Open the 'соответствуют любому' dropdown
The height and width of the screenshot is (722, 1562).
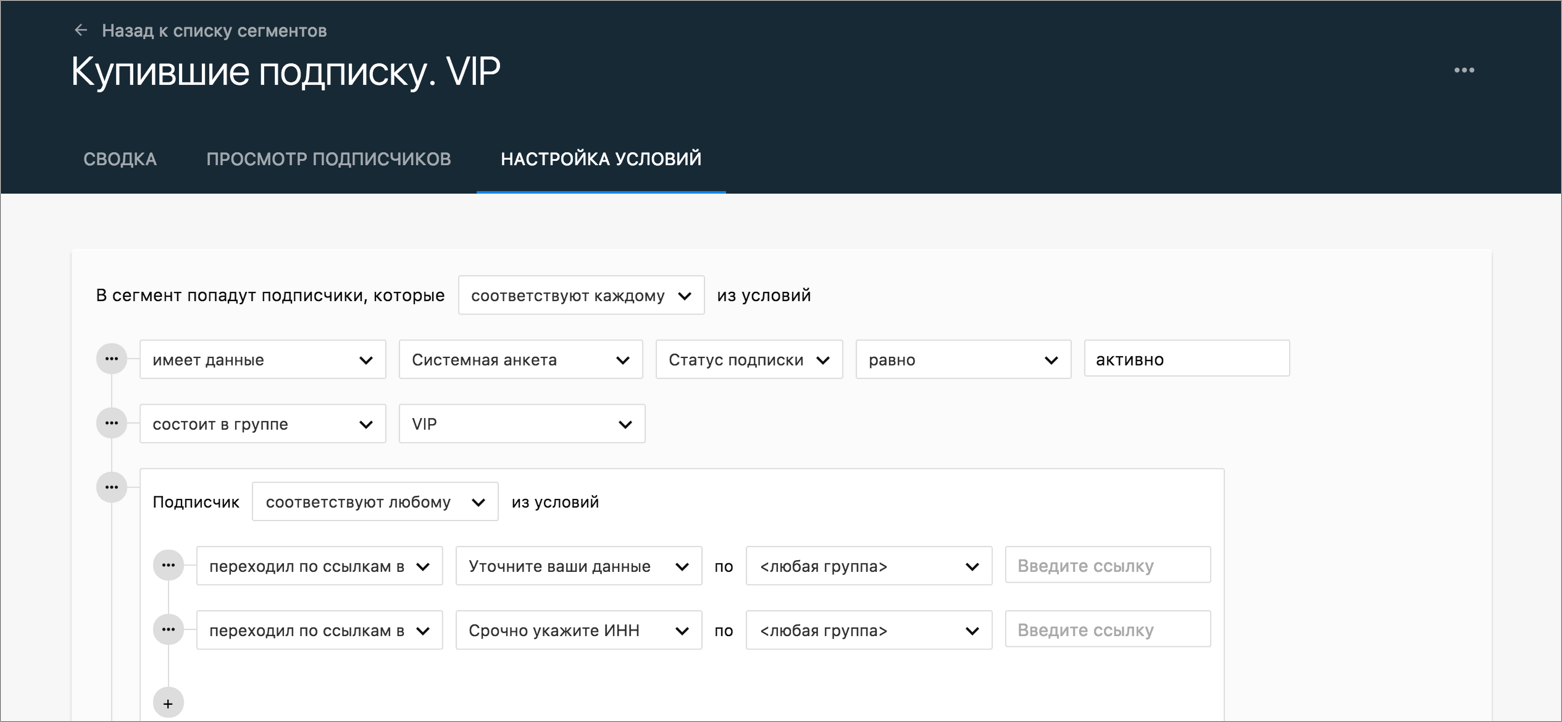click(x=375, y=501)
